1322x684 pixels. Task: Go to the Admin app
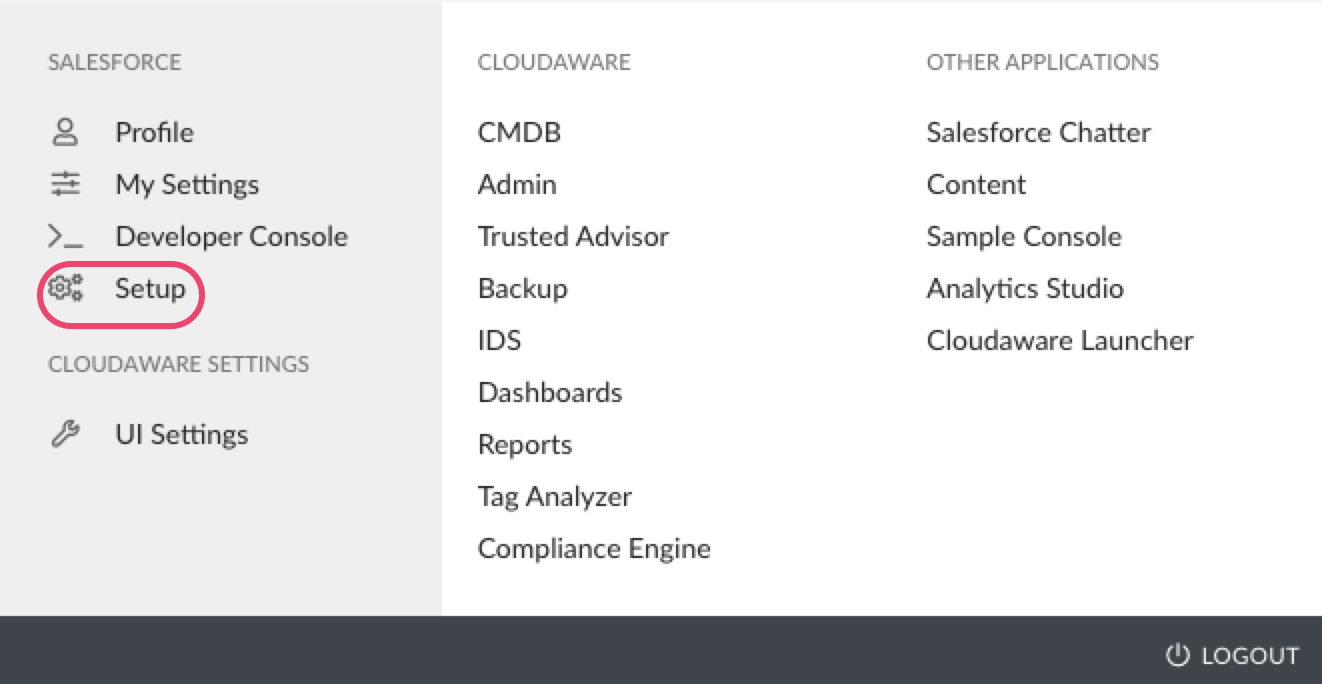tap(517, 184)
